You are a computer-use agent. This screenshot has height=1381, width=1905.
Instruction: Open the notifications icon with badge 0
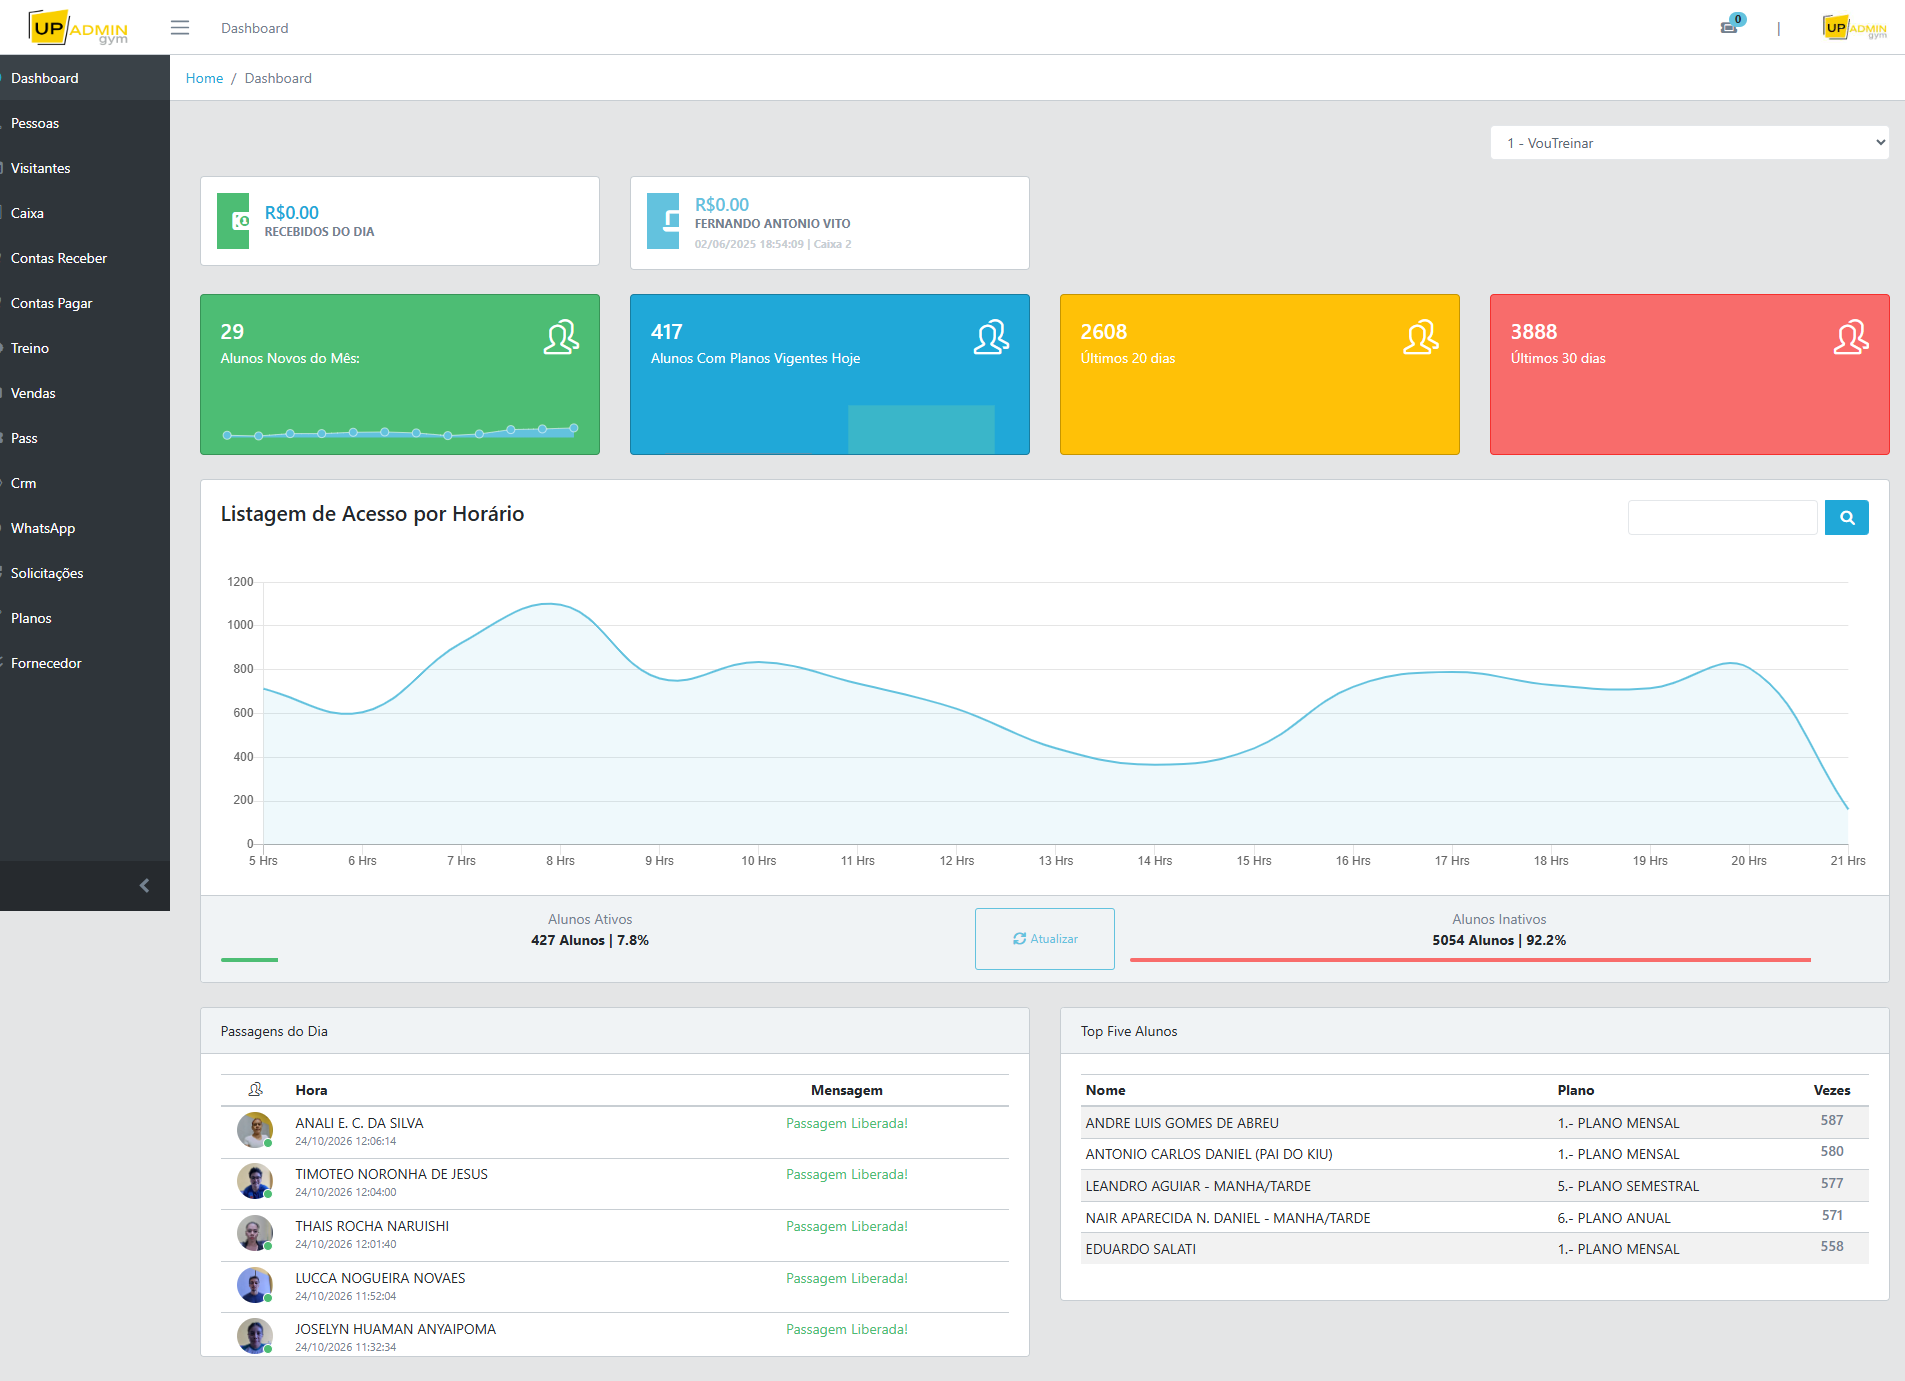[1732, 24]
